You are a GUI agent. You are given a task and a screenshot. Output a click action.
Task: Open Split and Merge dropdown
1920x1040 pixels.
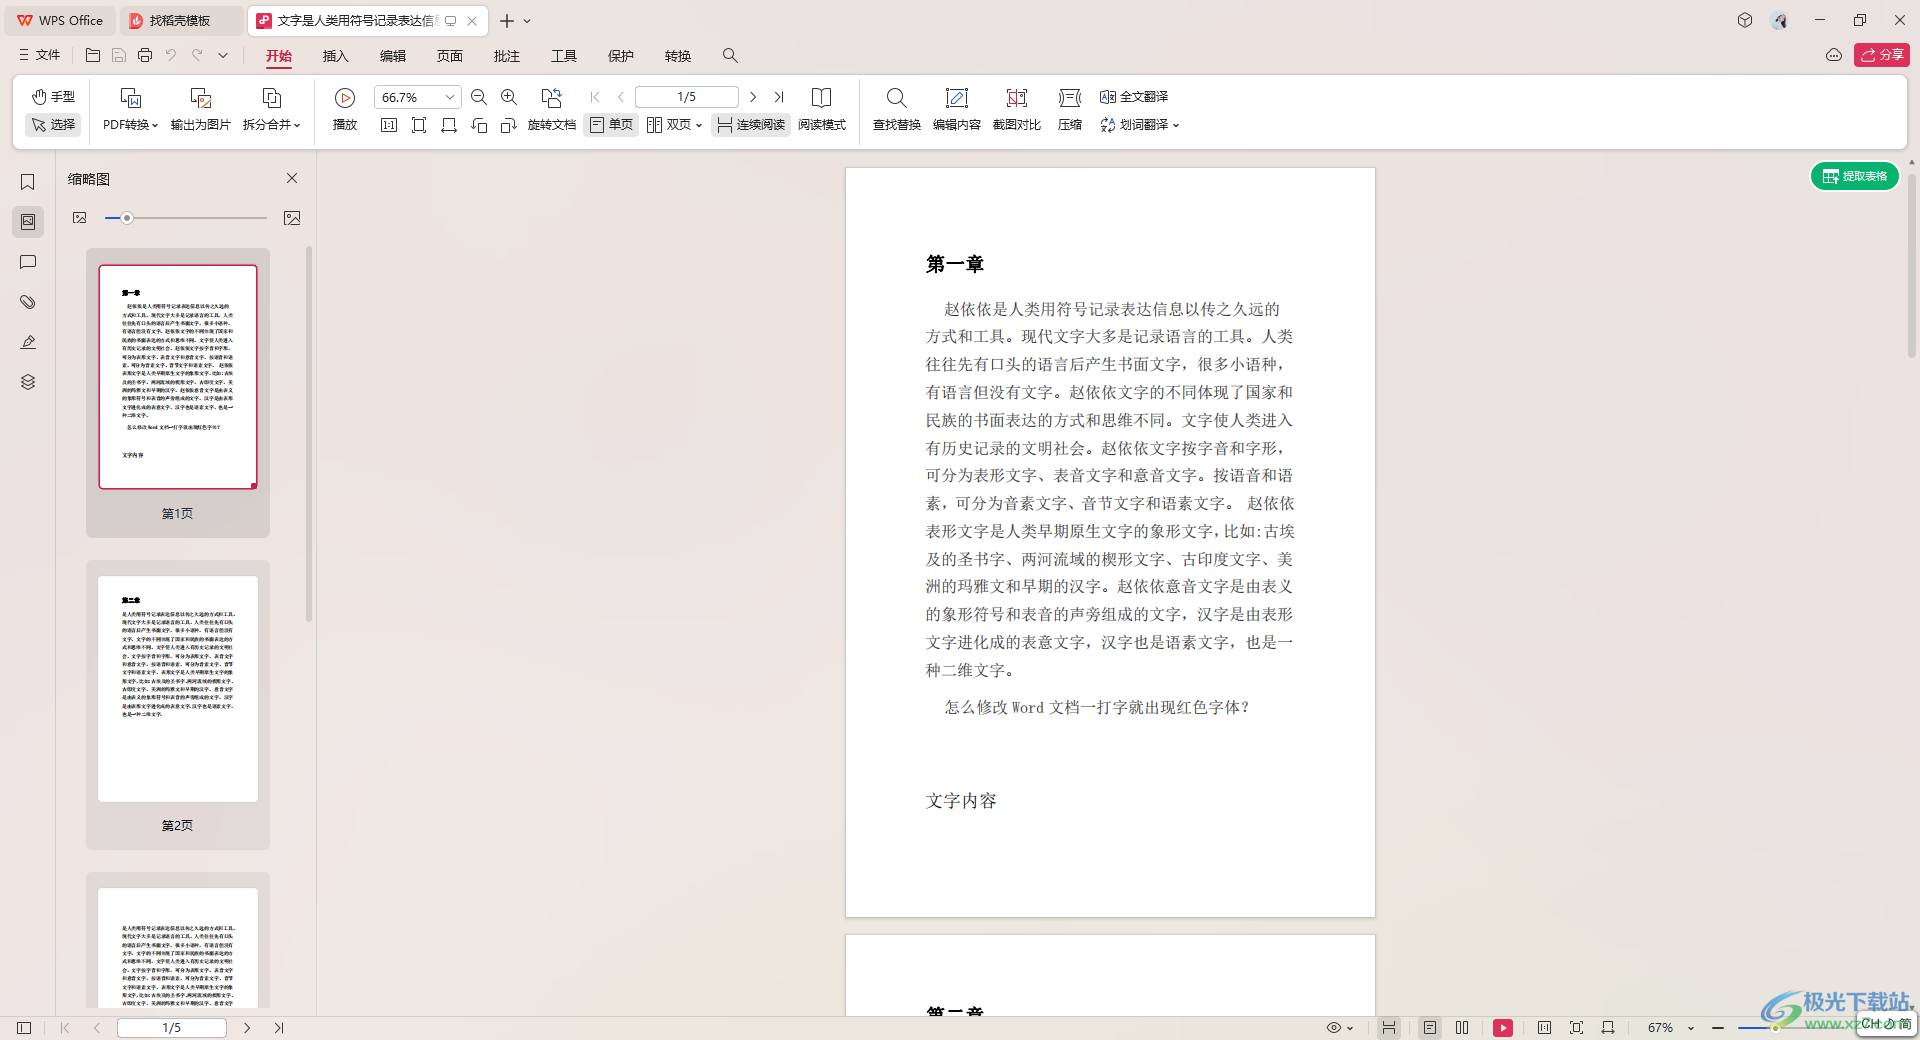(272, 110)
